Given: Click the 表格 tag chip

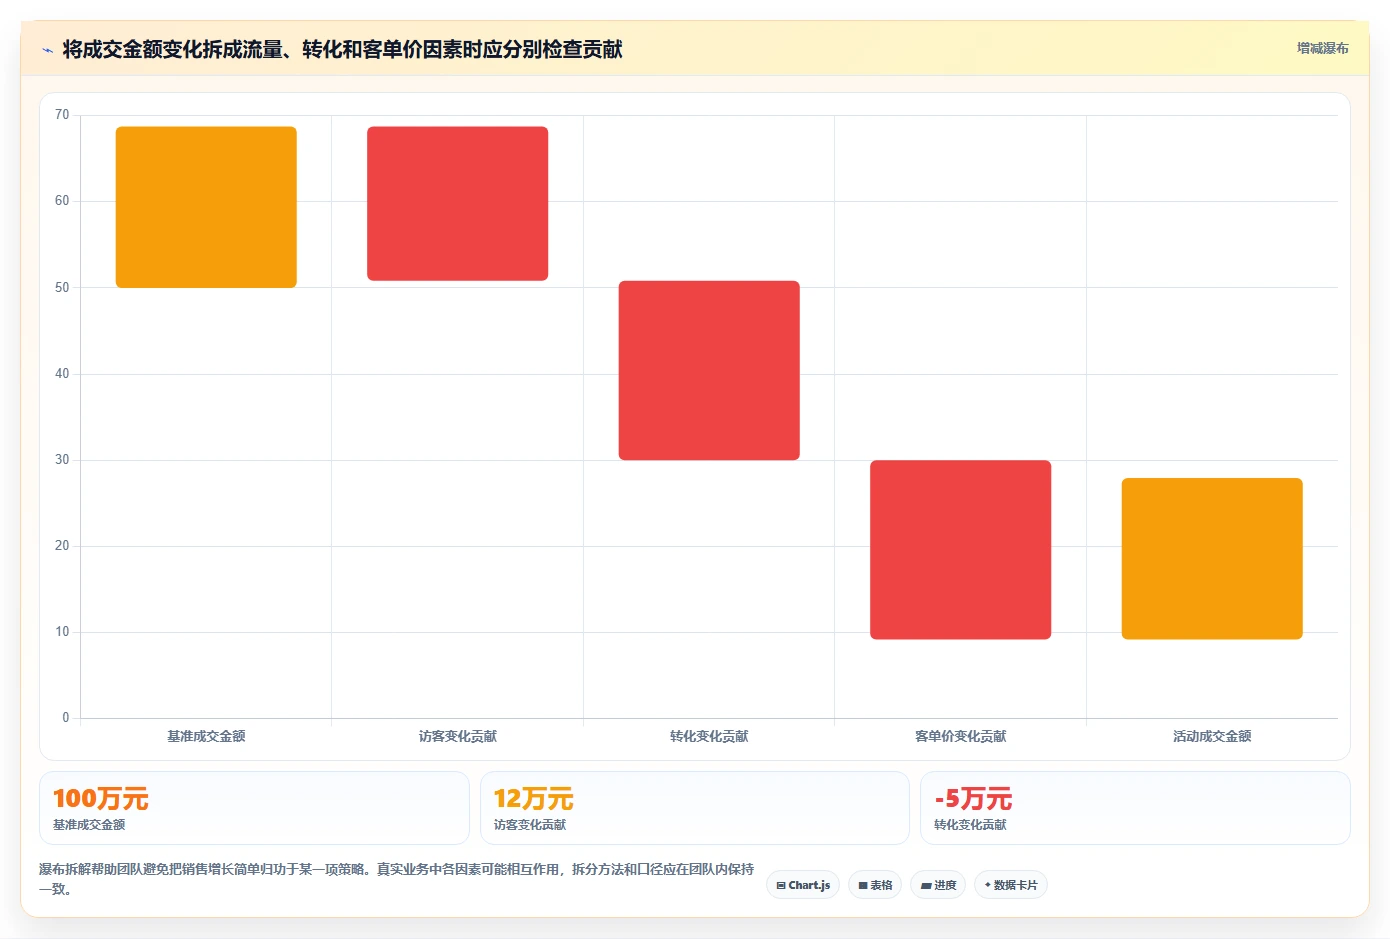Looking at the screenshot, I should 875,885.
